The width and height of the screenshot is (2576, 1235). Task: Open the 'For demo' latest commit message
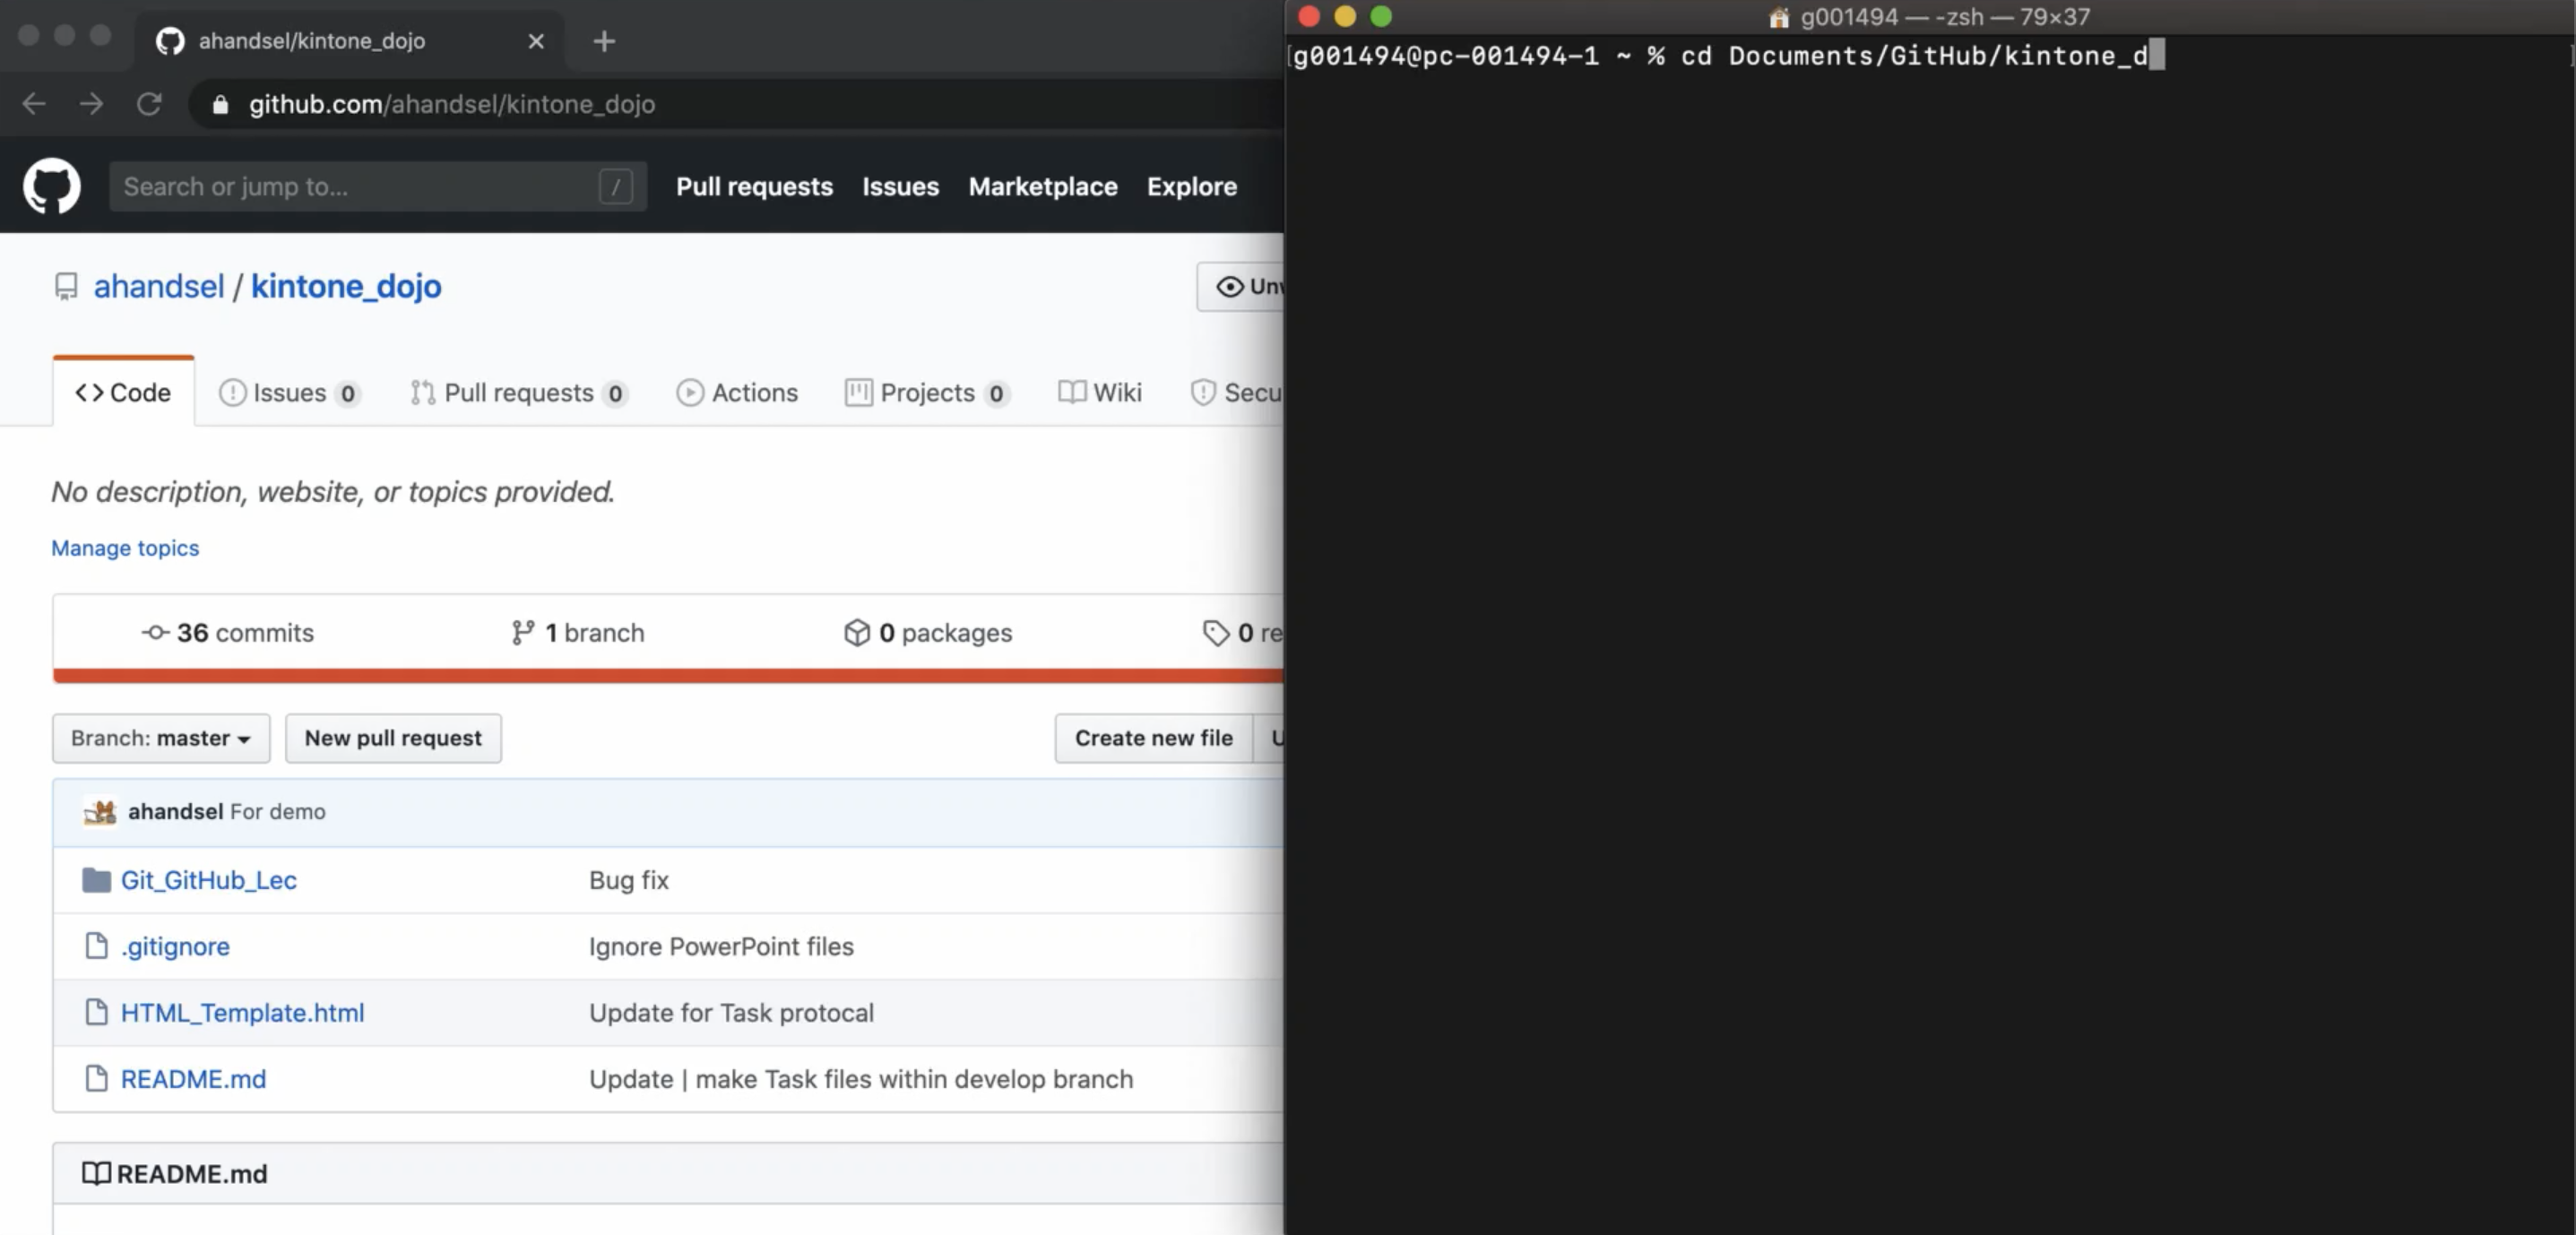click(x=278, y=811)
